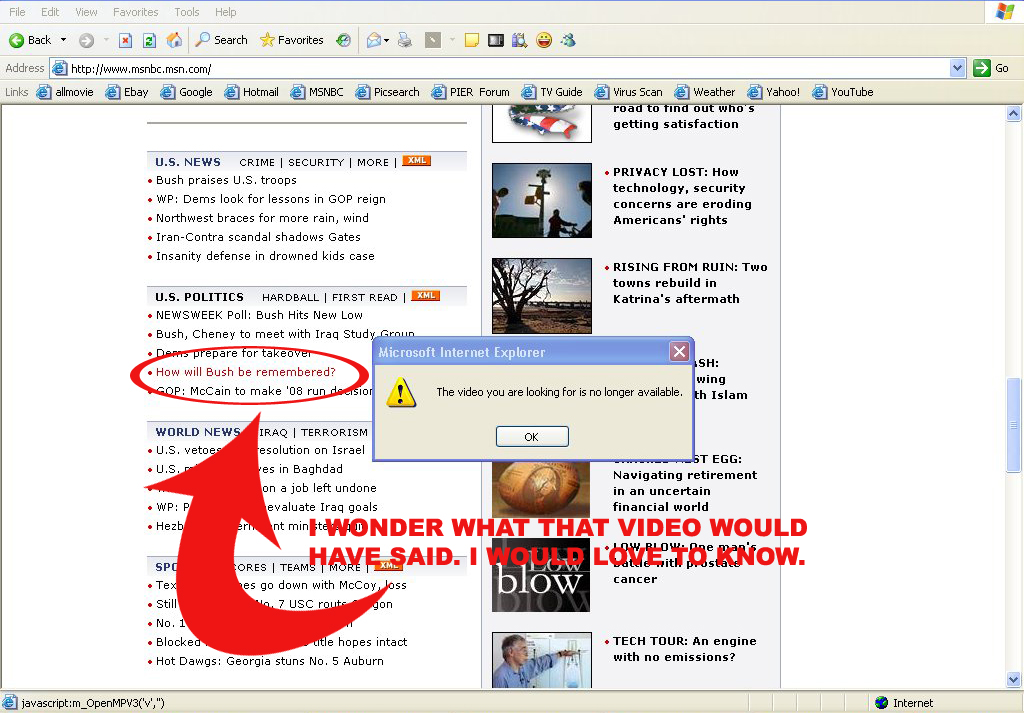Screen dimensions: 1024x713
Task: Click the Windows flag logo in menu bar
Action: (x=1004, y=12)
